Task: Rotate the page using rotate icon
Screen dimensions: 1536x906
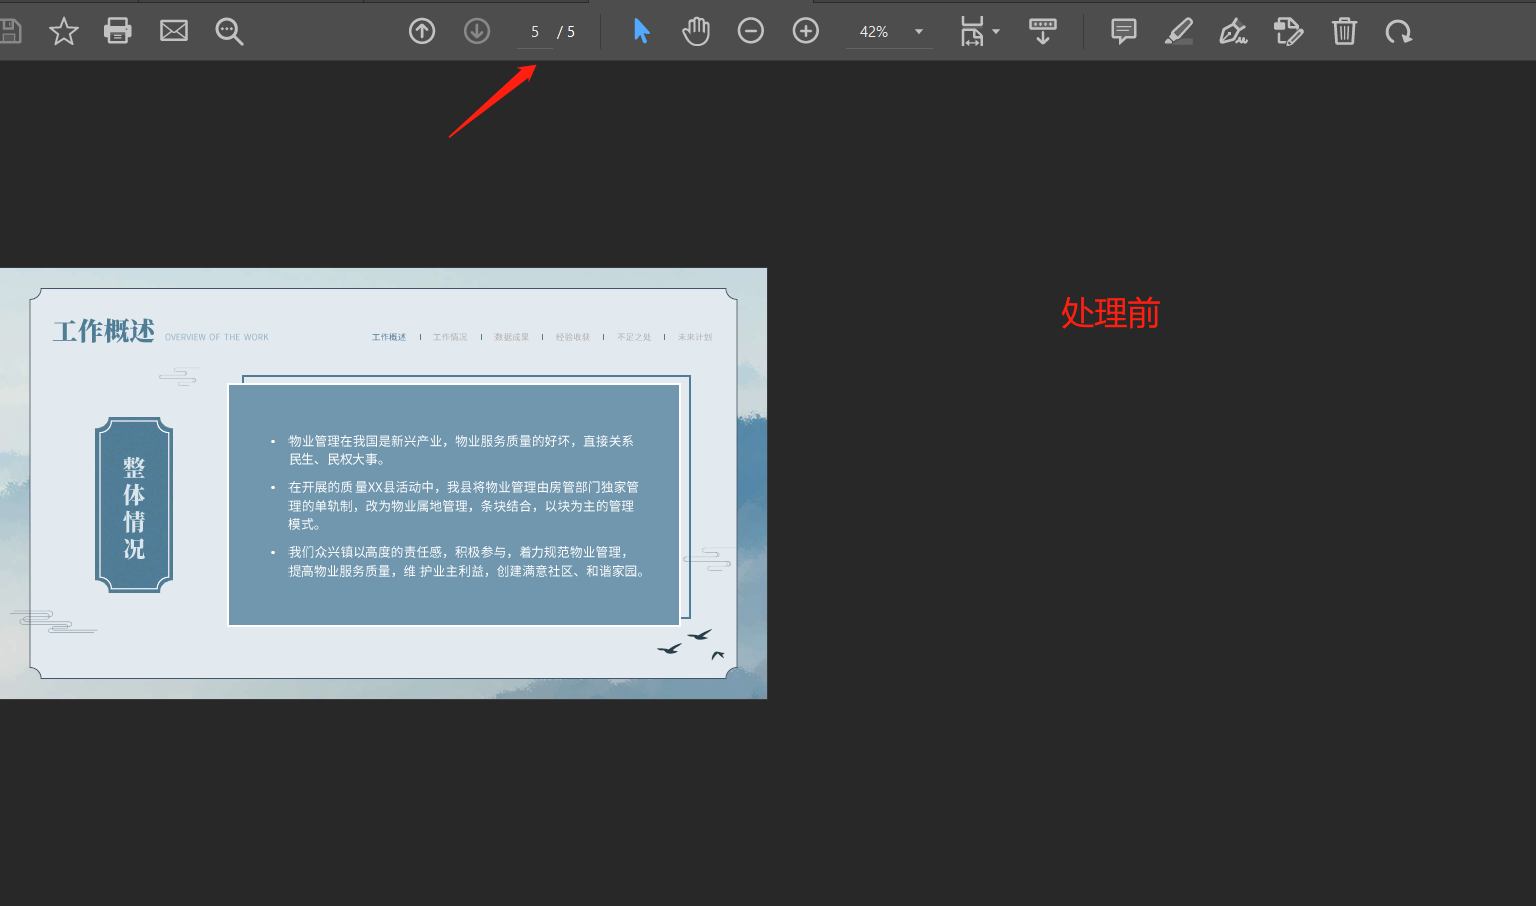Action: [1398, 31]
